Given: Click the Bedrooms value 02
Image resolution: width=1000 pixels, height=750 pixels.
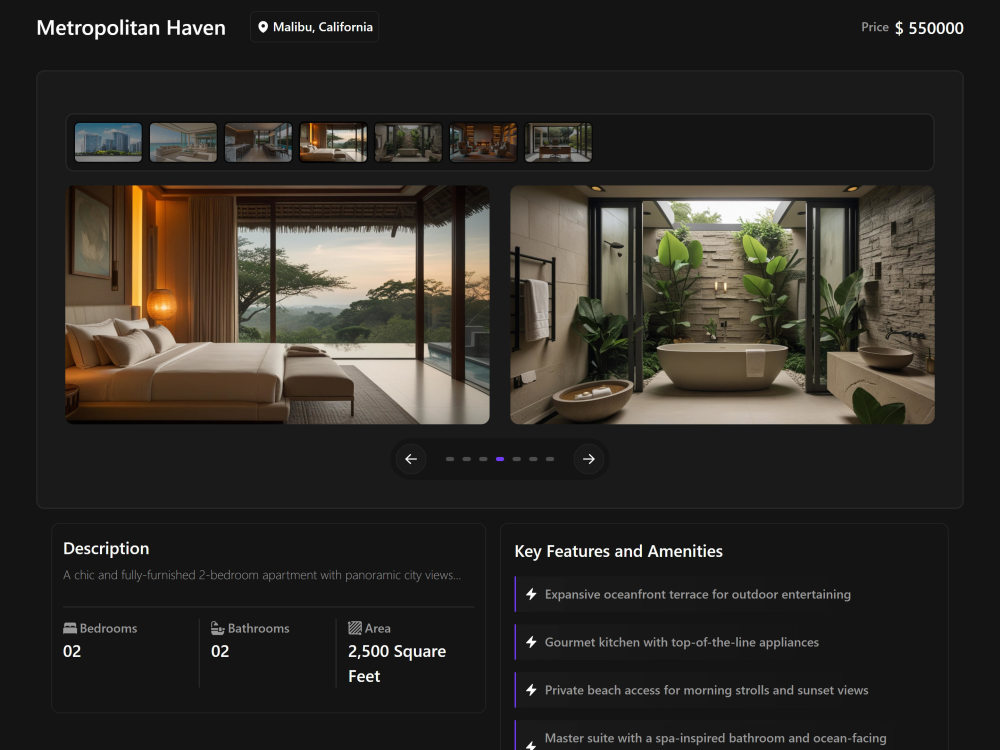Looking at the screenshot, I should tap(72, 651).
